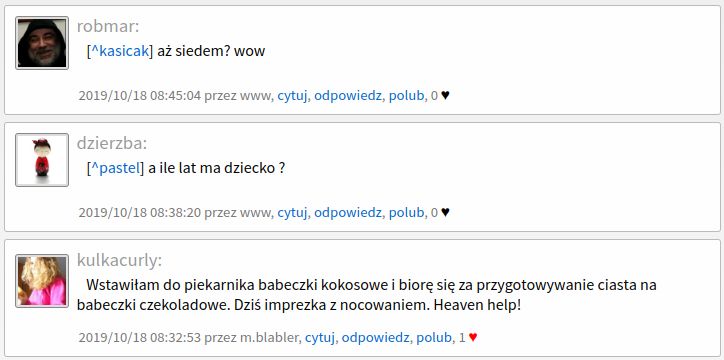Reply to dzierzba's post via 'odpowiedz'

click(x=348, y=212)
